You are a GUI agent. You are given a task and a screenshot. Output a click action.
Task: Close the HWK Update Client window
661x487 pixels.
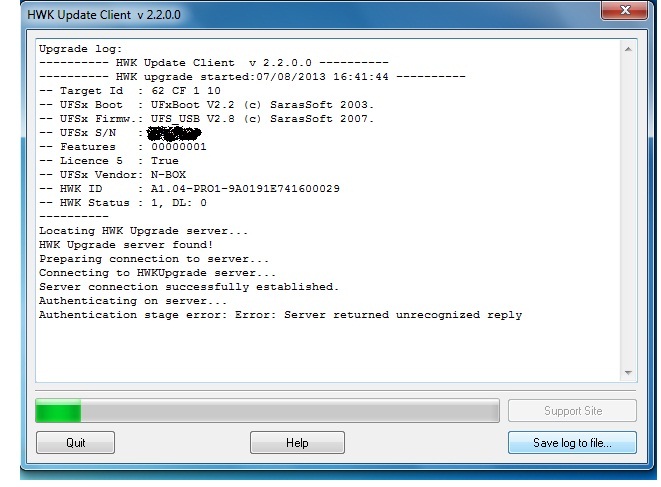click(625, 11)
